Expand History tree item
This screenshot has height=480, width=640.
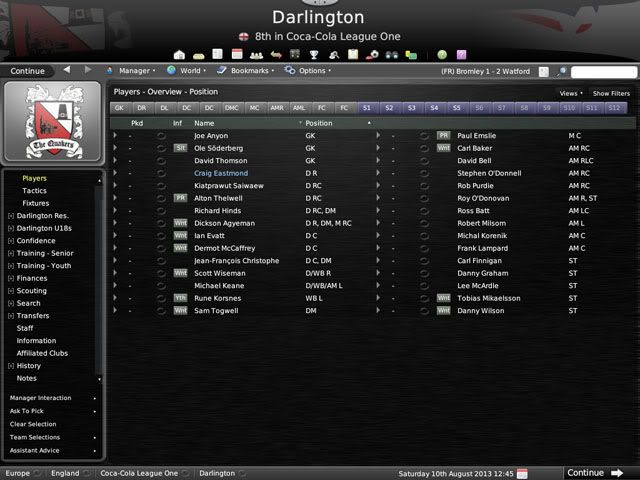pyautogui.click(x=11, y=366)
